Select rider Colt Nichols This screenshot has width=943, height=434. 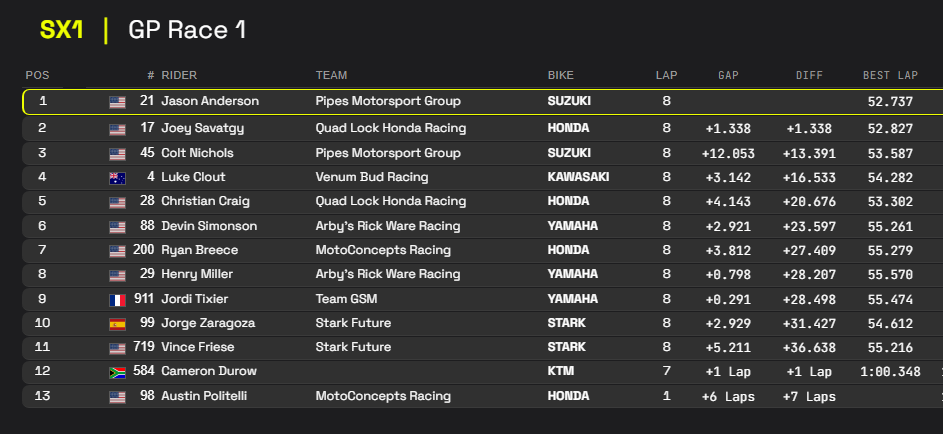click(197, 153)
